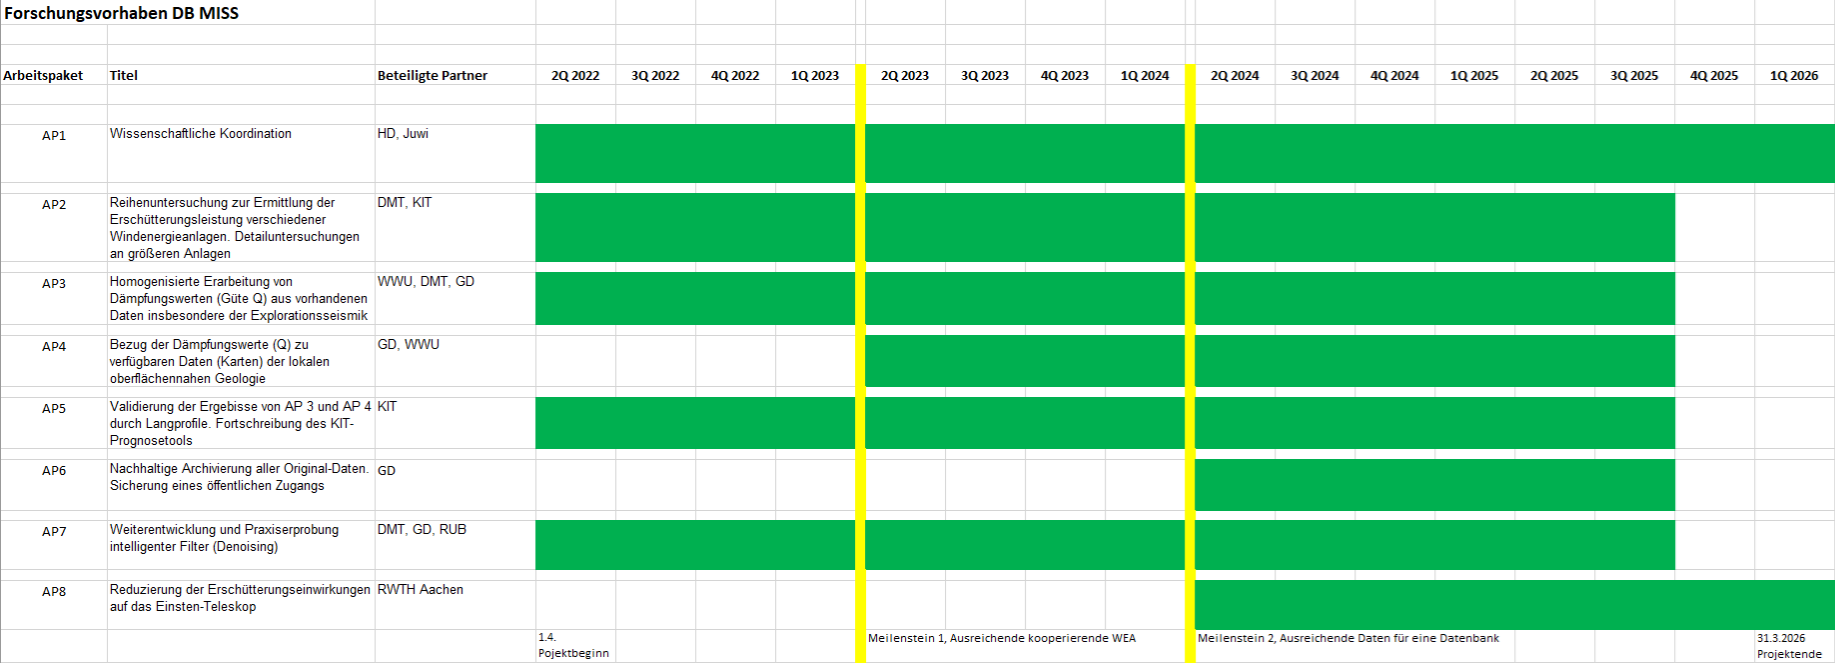Select the "Forschungsvorhaben DB MISS" title cell

121,13
